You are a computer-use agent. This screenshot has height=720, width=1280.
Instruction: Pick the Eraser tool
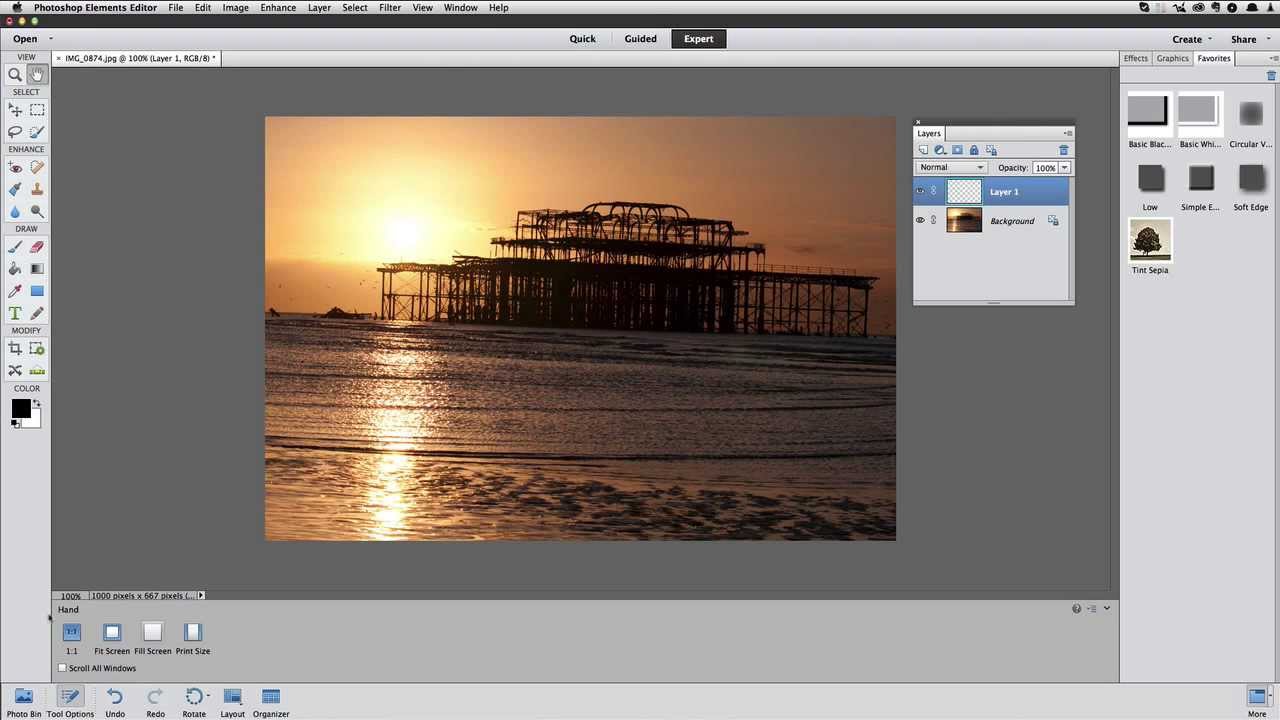click(37, 247)
